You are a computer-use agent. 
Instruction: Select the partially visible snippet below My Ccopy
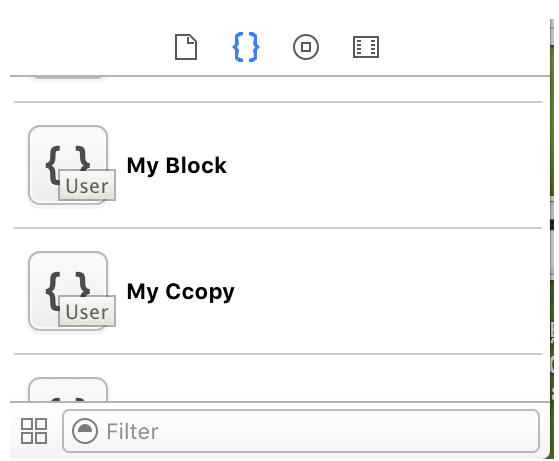click(68, 389)
